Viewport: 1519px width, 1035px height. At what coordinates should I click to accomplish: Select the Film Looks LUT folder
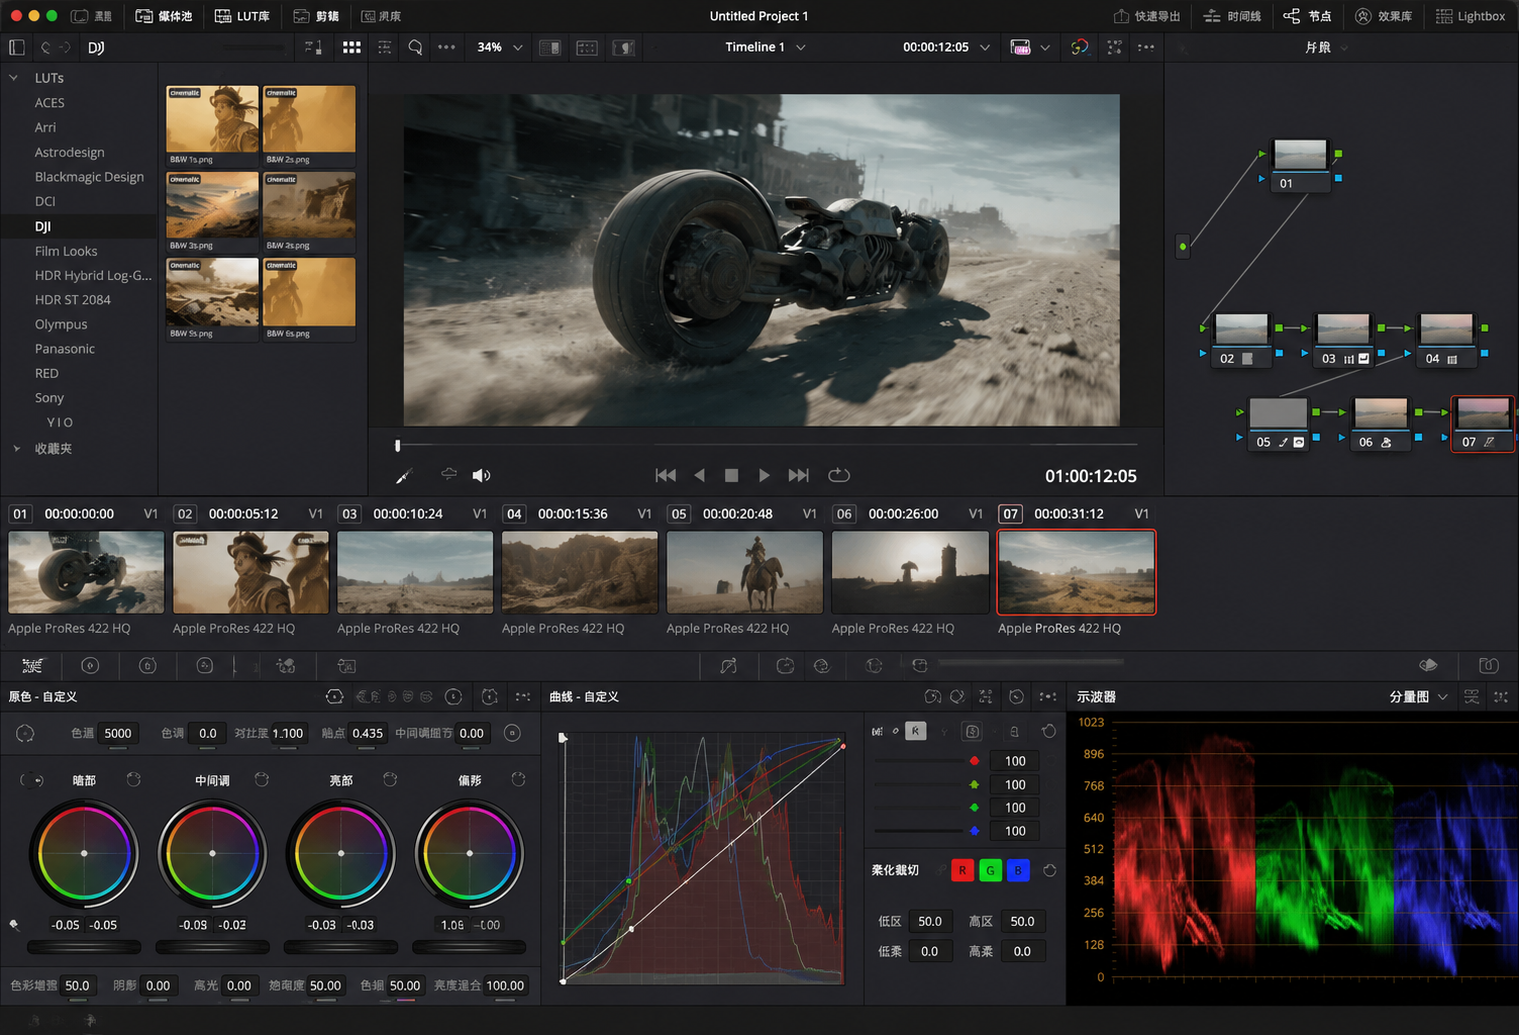(x=66, y=251)
